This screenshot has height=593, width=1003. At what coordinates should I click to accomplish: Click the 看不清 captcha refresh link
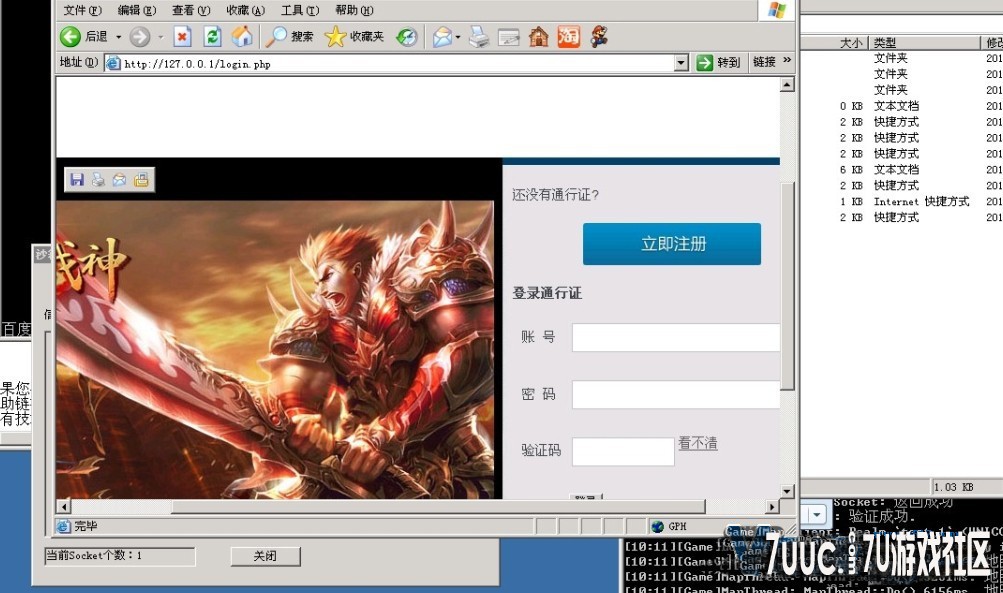[698, 443]
